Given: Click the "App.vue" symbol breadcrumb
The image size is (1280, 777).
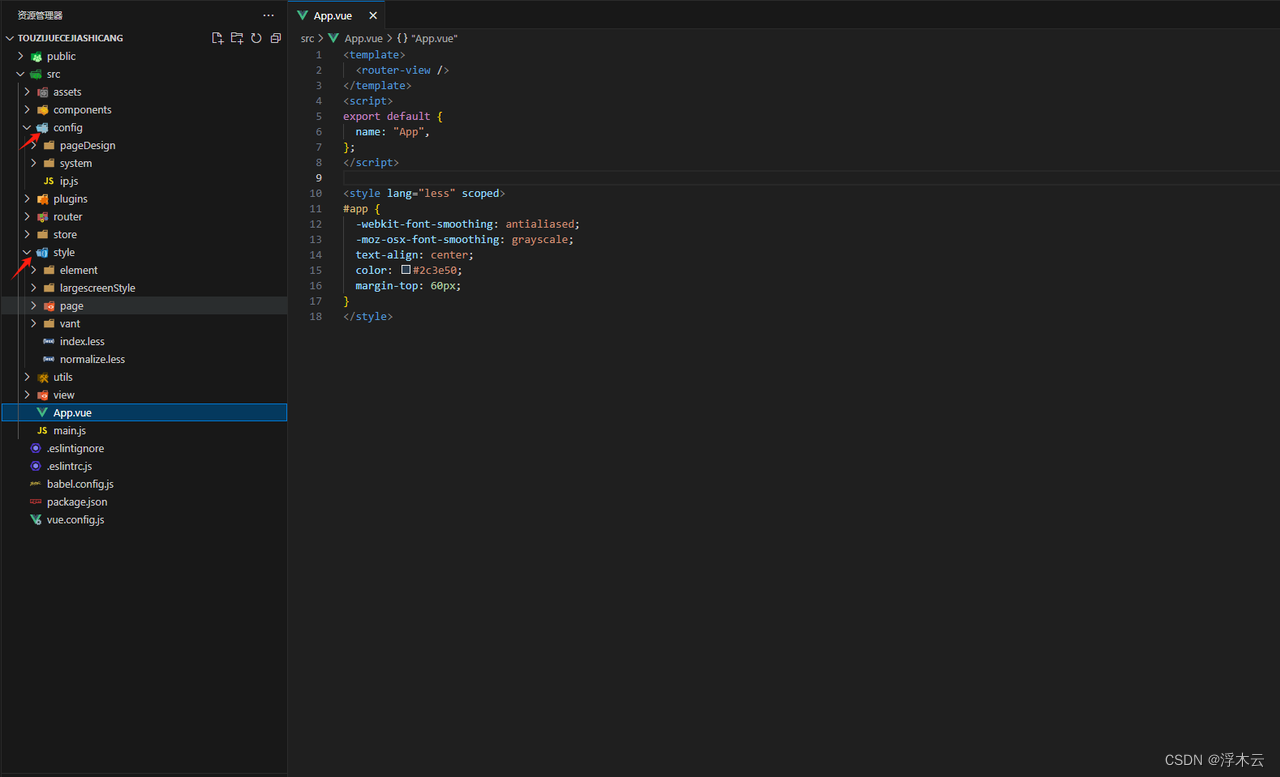Looking at the screenshot, I should 435,38.
